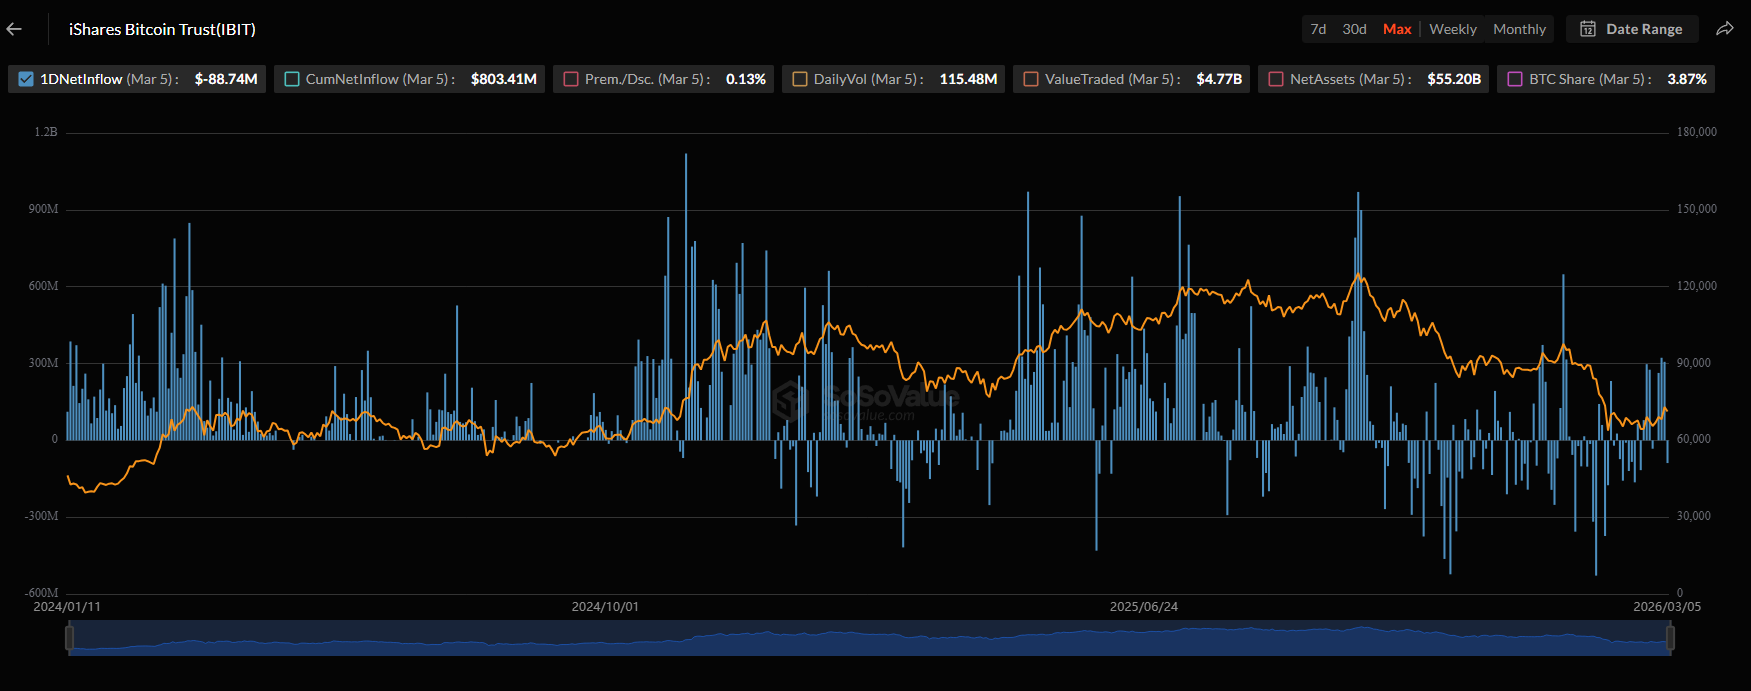Turn on the NetAssets checkbox
Viewport: 1751px width, 691px height.
click(x=1276, y=79)
